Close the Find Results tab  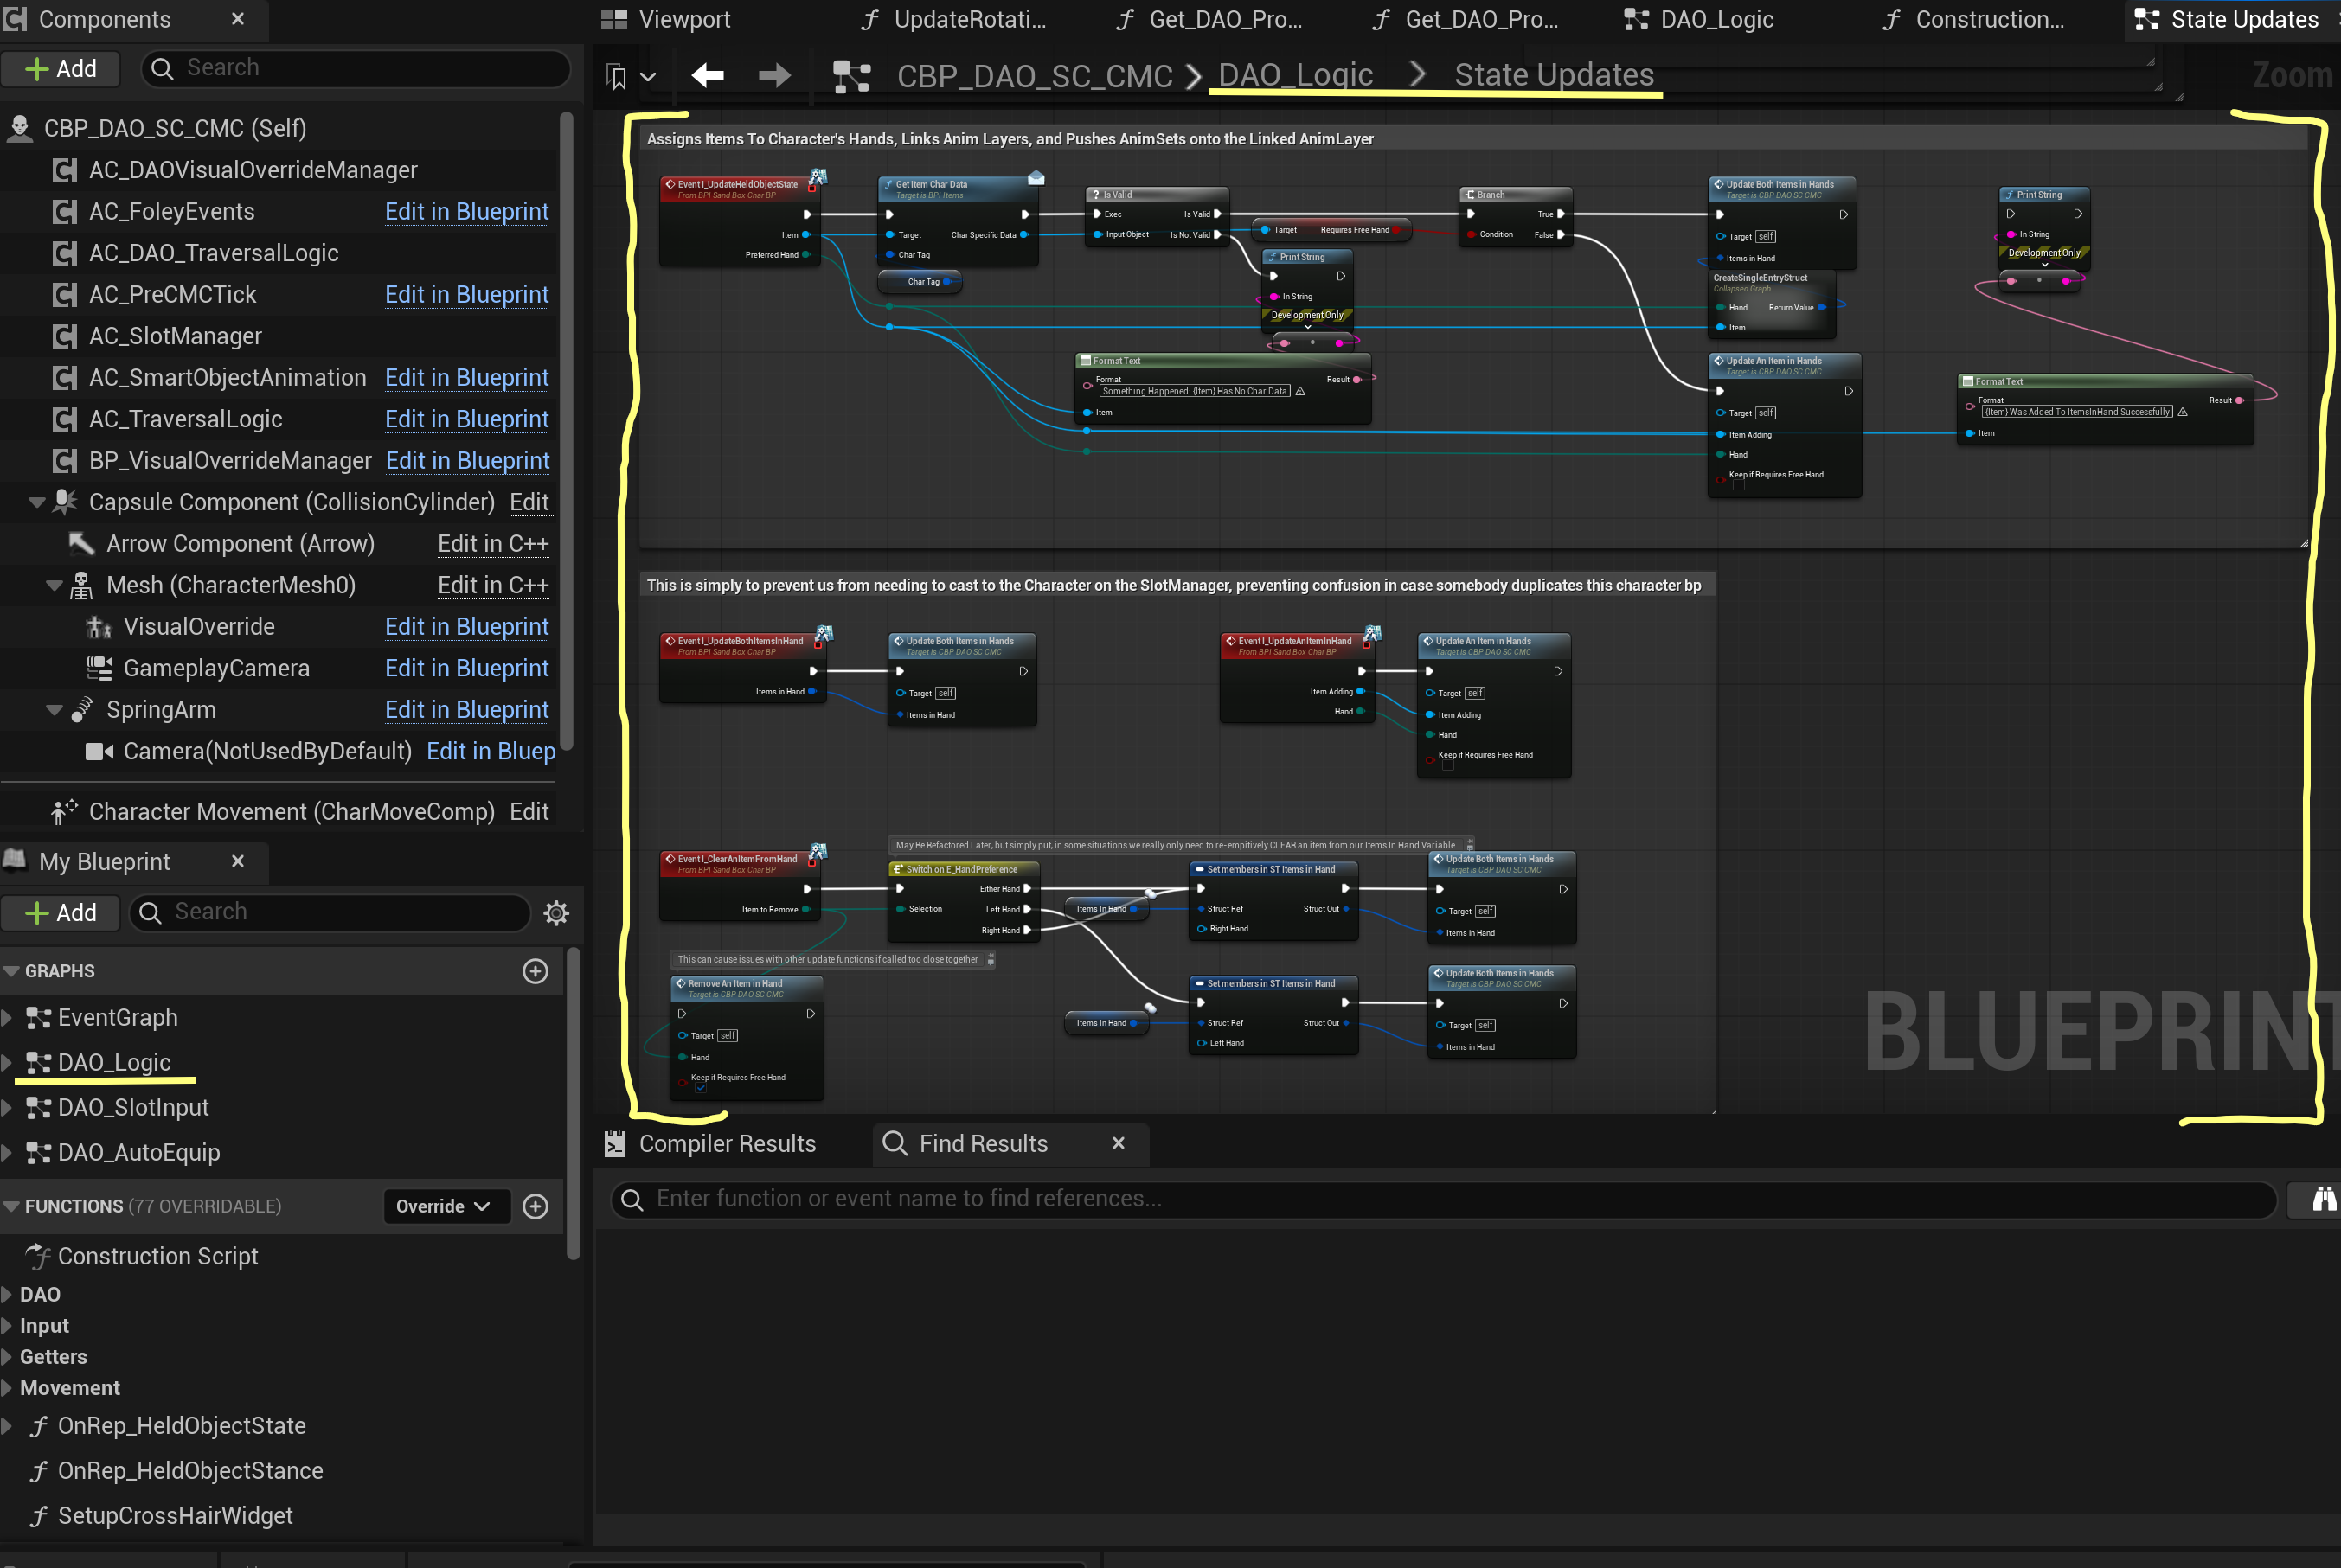(x=1118, y=1143)
